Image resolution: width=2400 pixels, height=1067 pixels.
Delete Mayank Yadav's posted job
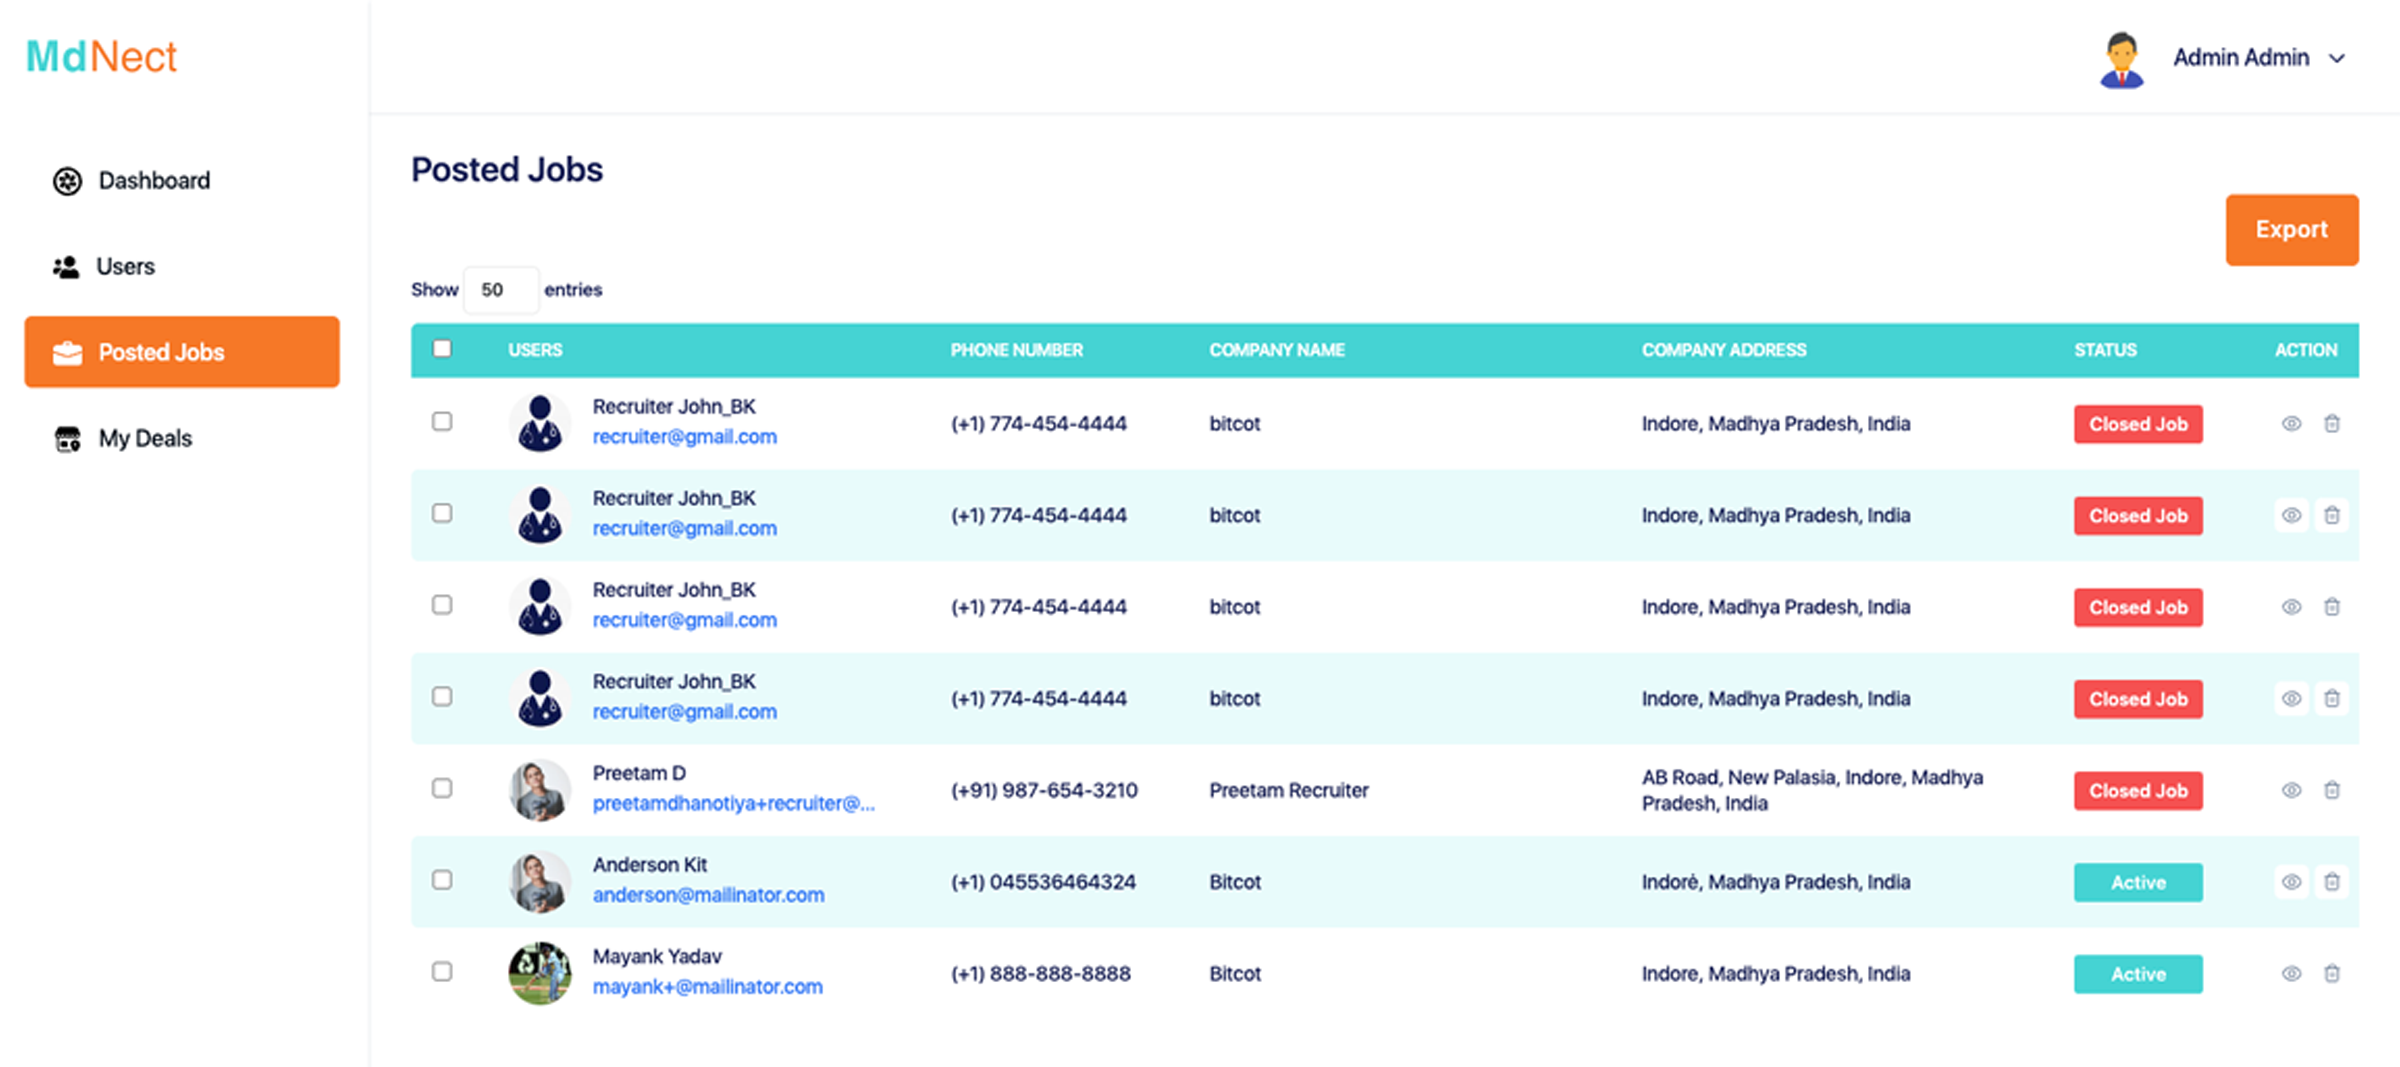coord(2333,973)
